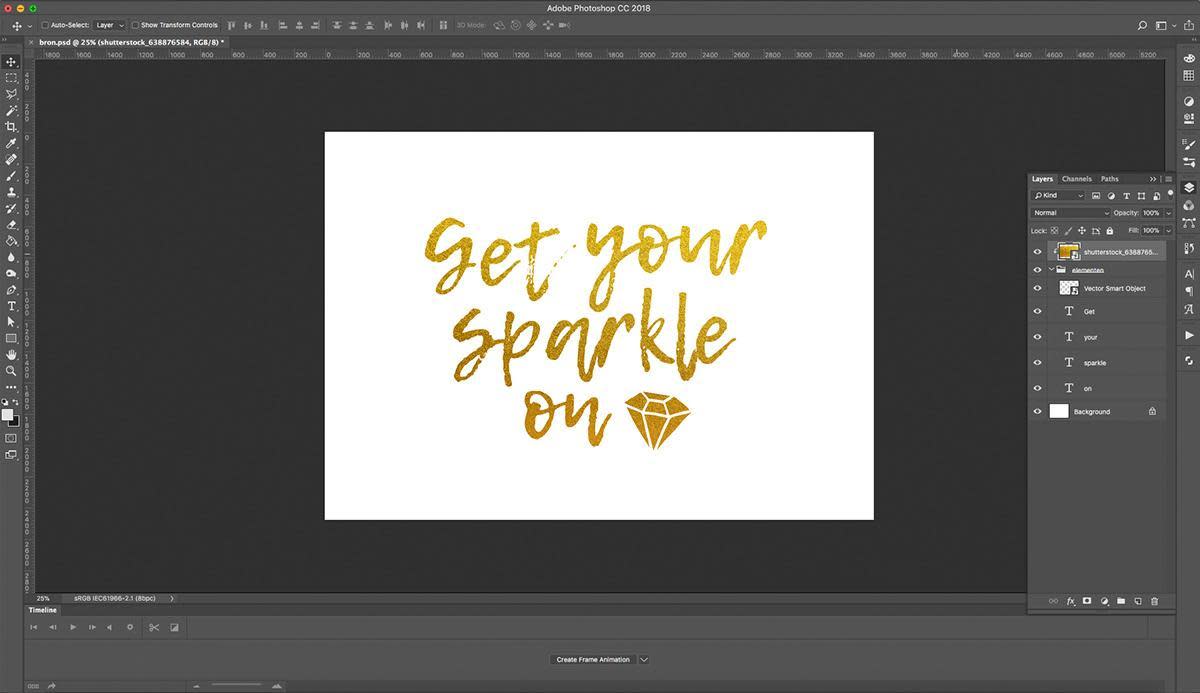Hide the Background layer visibility

pyautogui.click(x=1037, y=411)
